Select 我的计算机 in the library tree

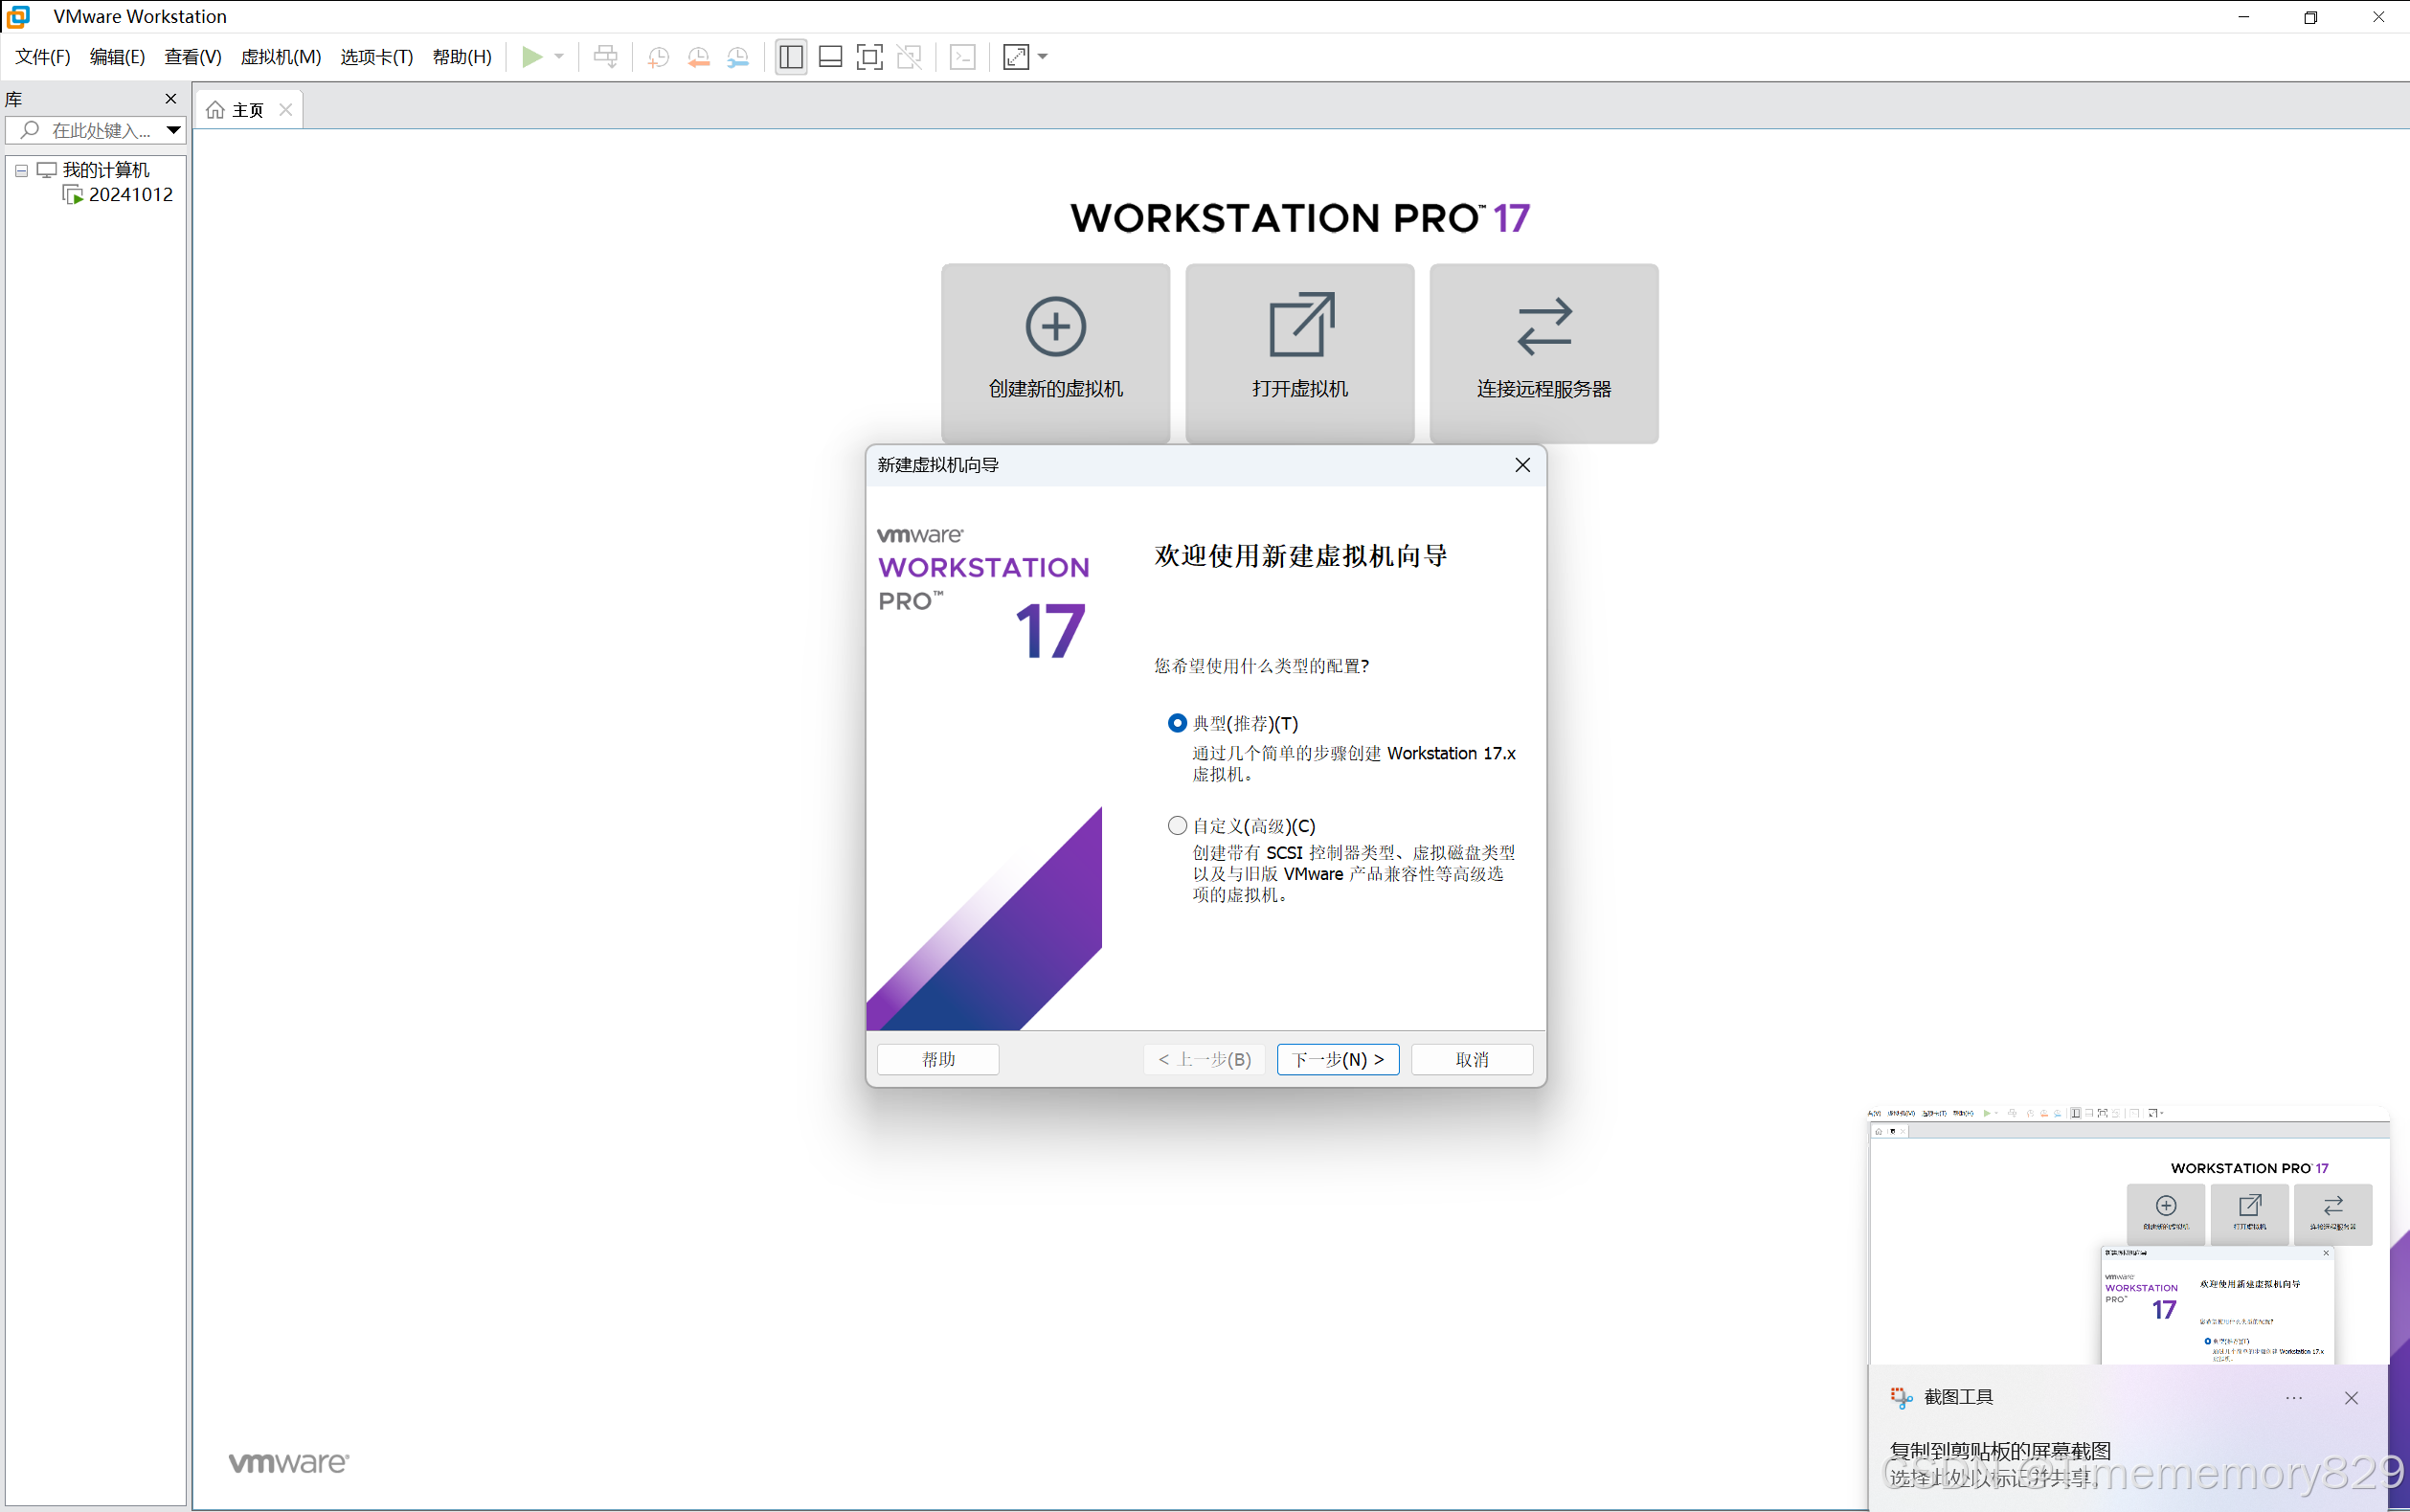[106, 170]
